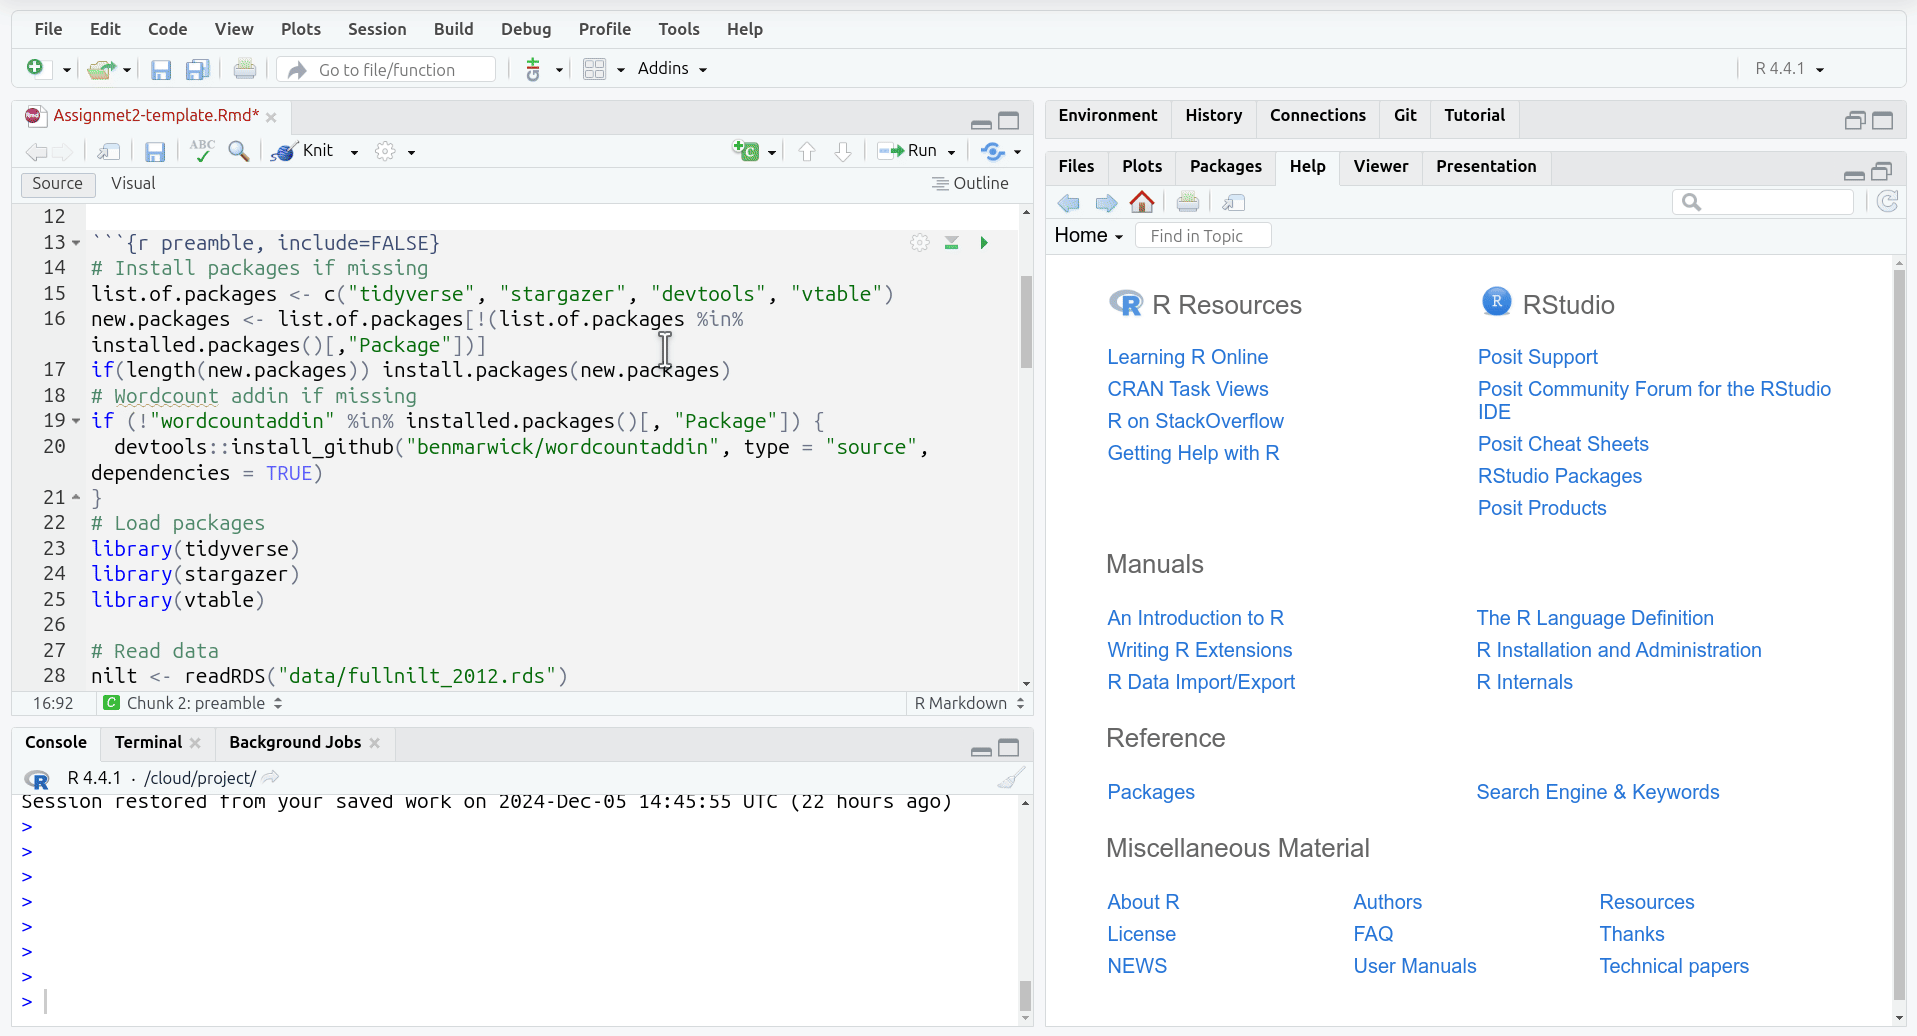
Task: Show document in new window icon
Action: pyautogui.click(x=109, y=151)
